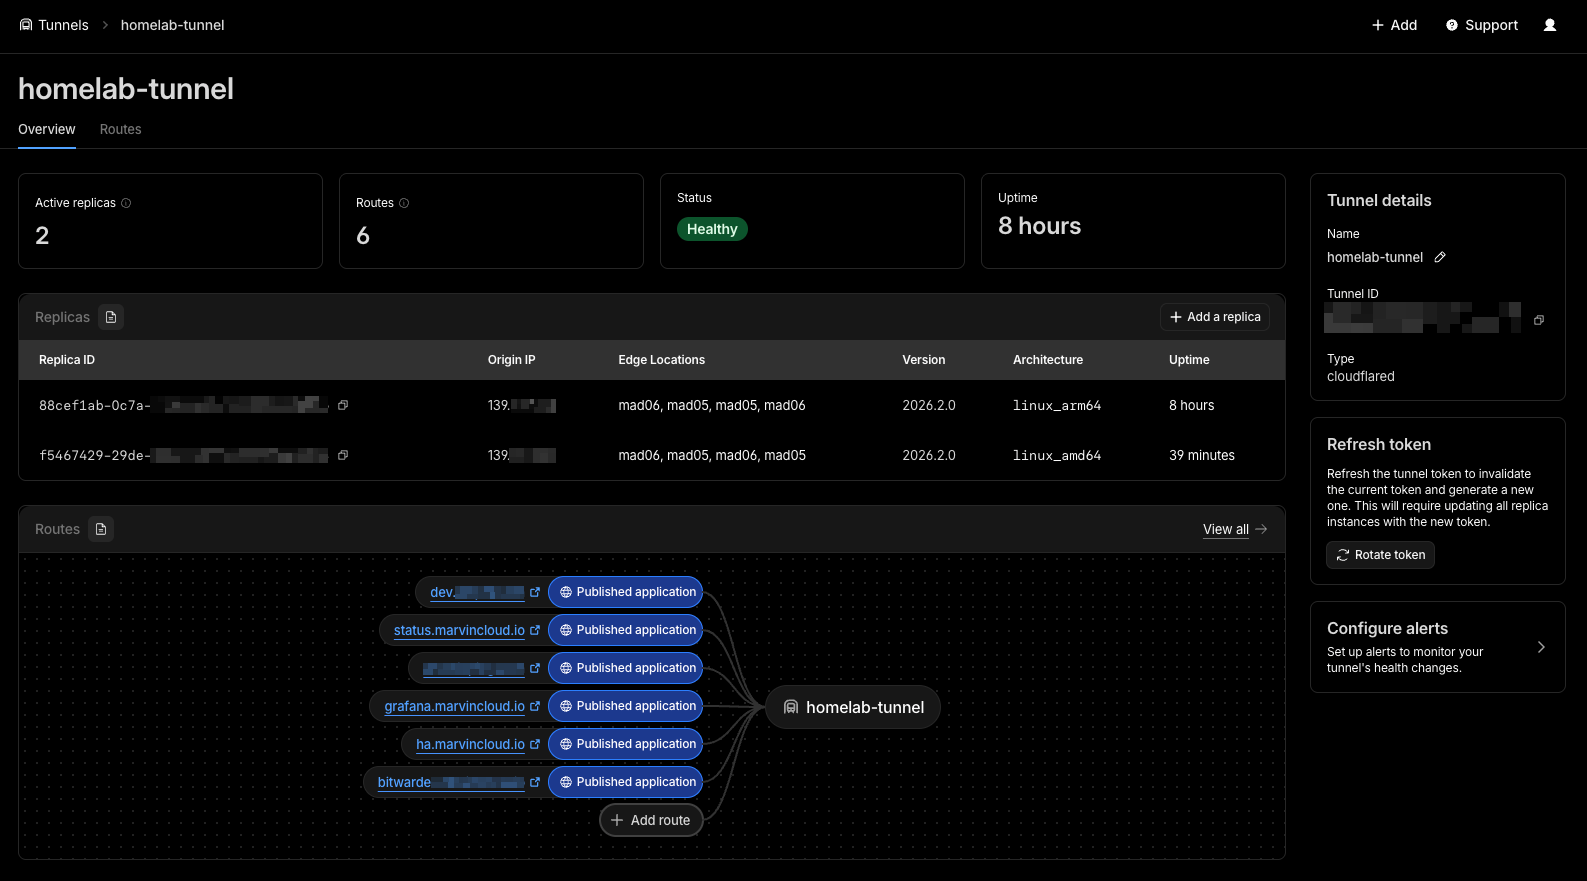Image resolution: width=1587 pixels, height=881 pixels.
Task: Open external link icon for dev route
Action: (x=535, y=592)
